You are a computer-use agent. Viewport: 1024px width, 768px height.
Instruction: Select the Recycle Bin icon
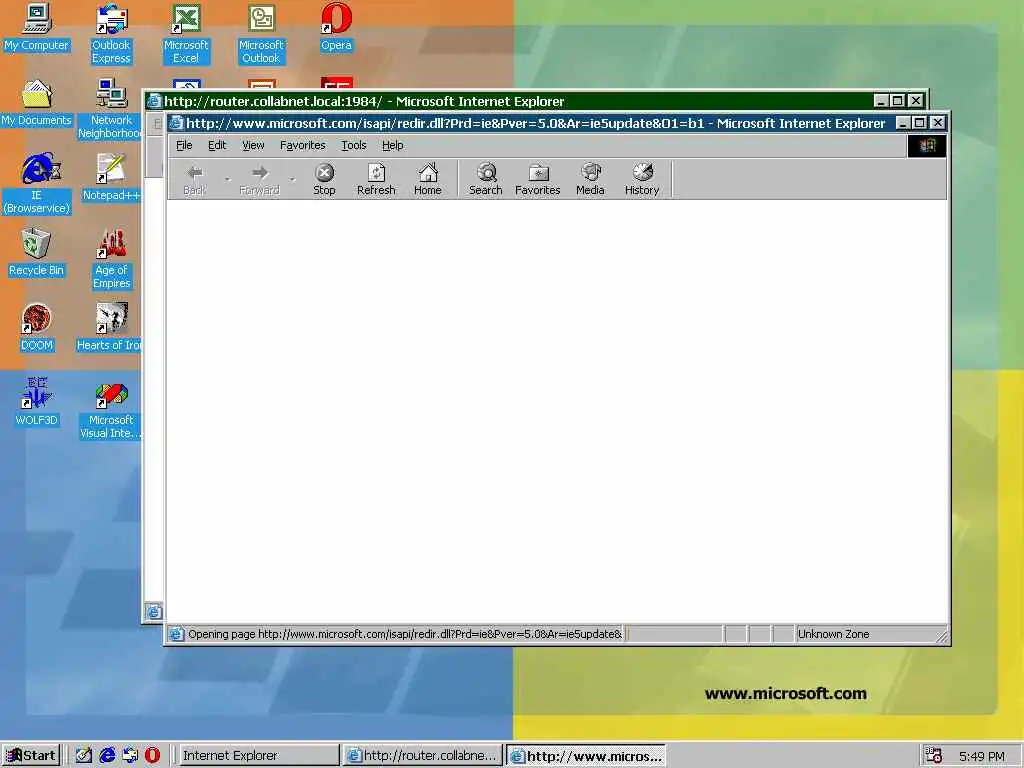point(36,253)
